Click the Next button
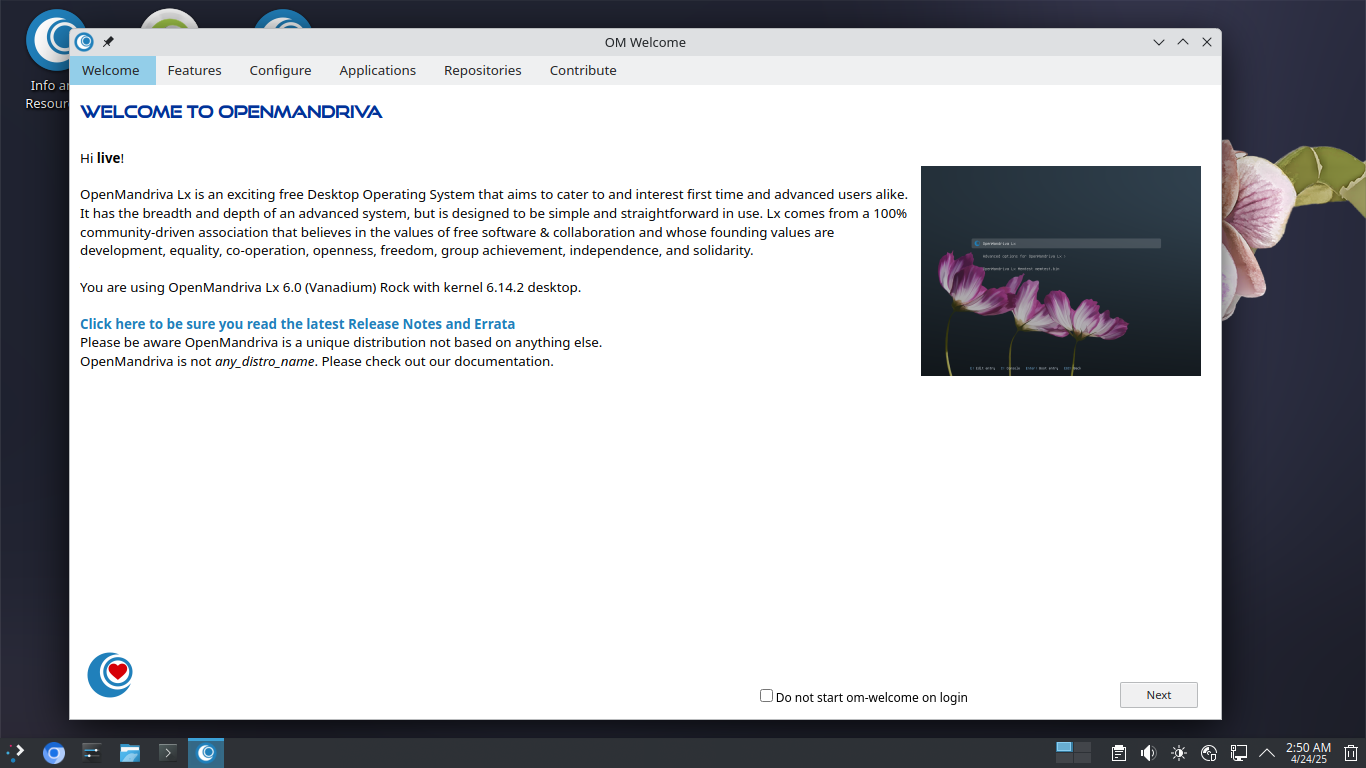This screenshot has height=768, width=1366. 1159,695
